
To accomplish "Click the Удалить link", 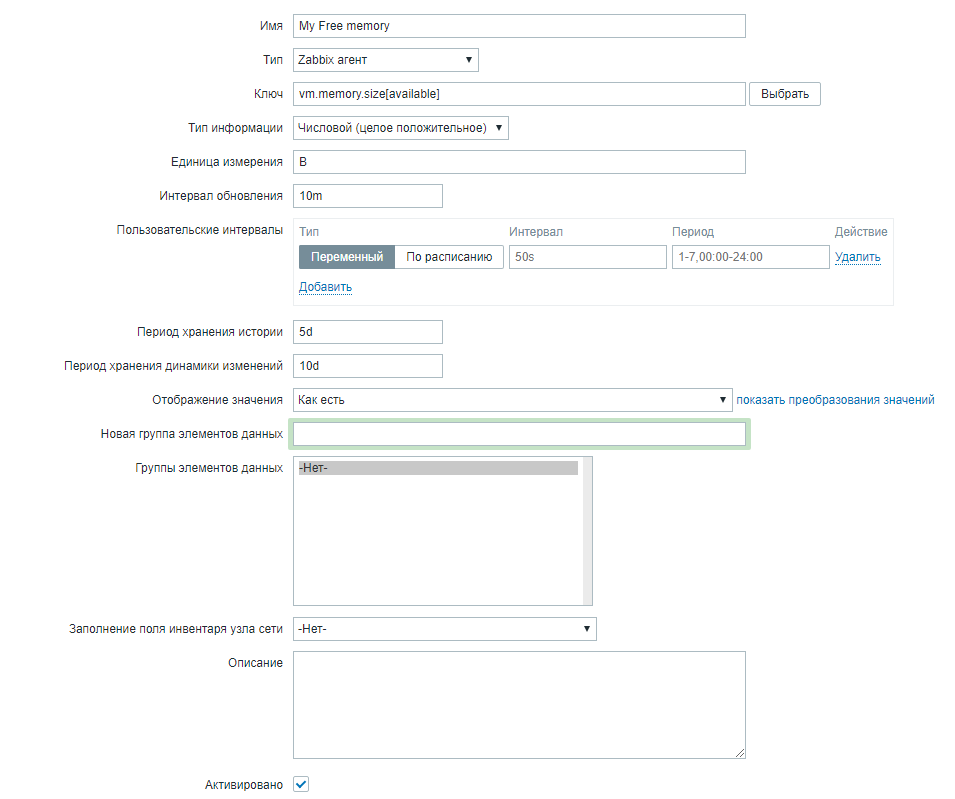I will click(x=858, y=257).
